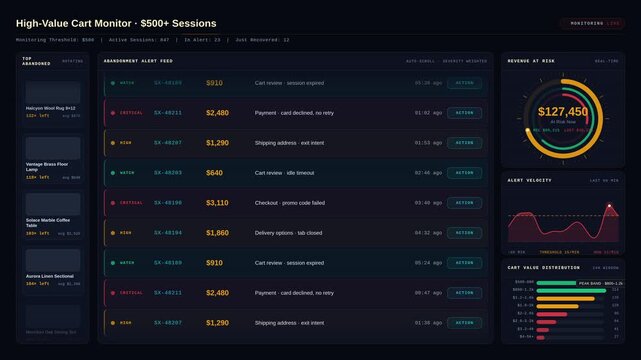Click ACTION for SX-48211 alert 01:02 ago

pyautogui.click(x=464, y=113)
